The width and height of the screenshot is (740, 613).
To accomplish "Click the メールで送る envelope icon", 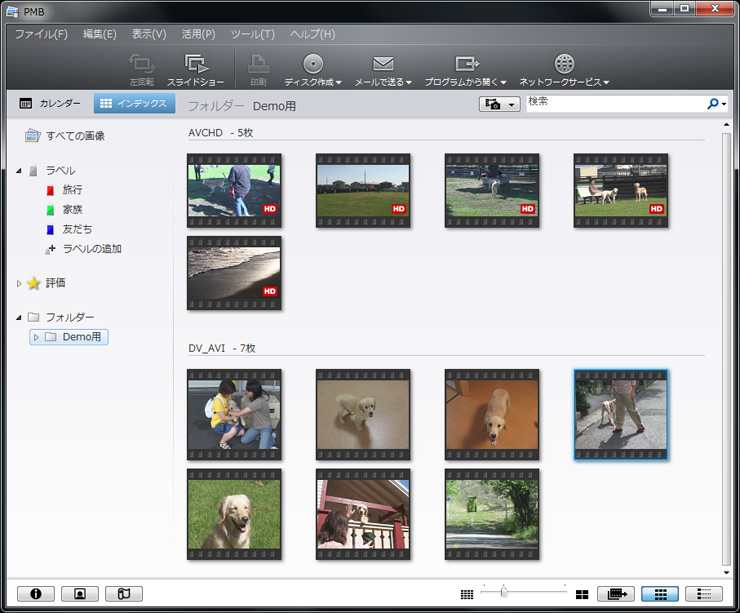I will click(x=382, y=64).
